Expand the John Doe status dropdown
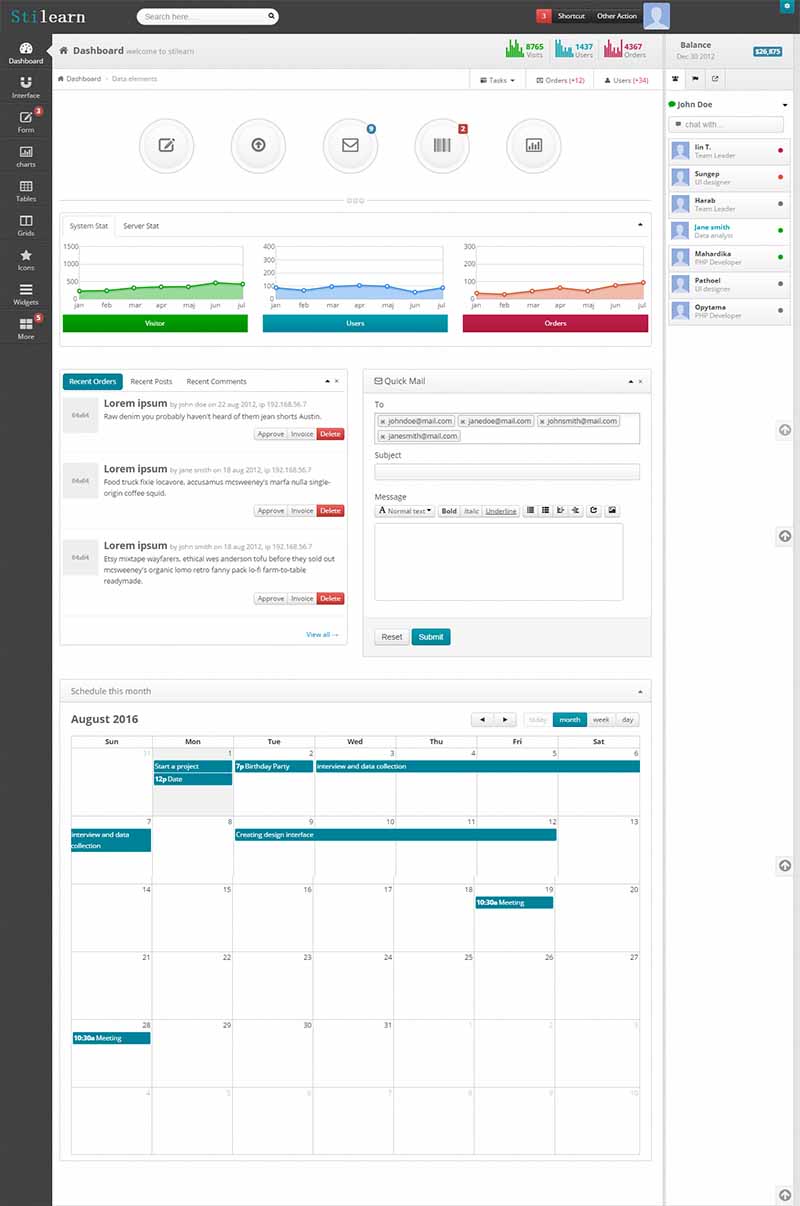The height and width of the screenshot is (1206, 800). [x=785, y=105]
